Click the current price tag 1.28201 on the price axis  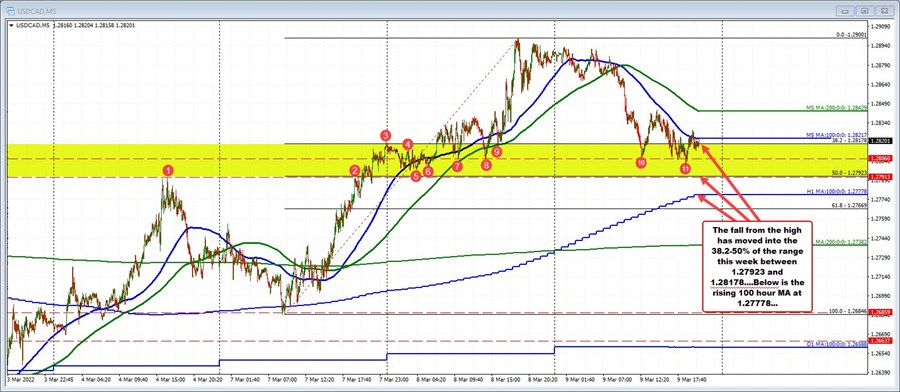[879, 140]
